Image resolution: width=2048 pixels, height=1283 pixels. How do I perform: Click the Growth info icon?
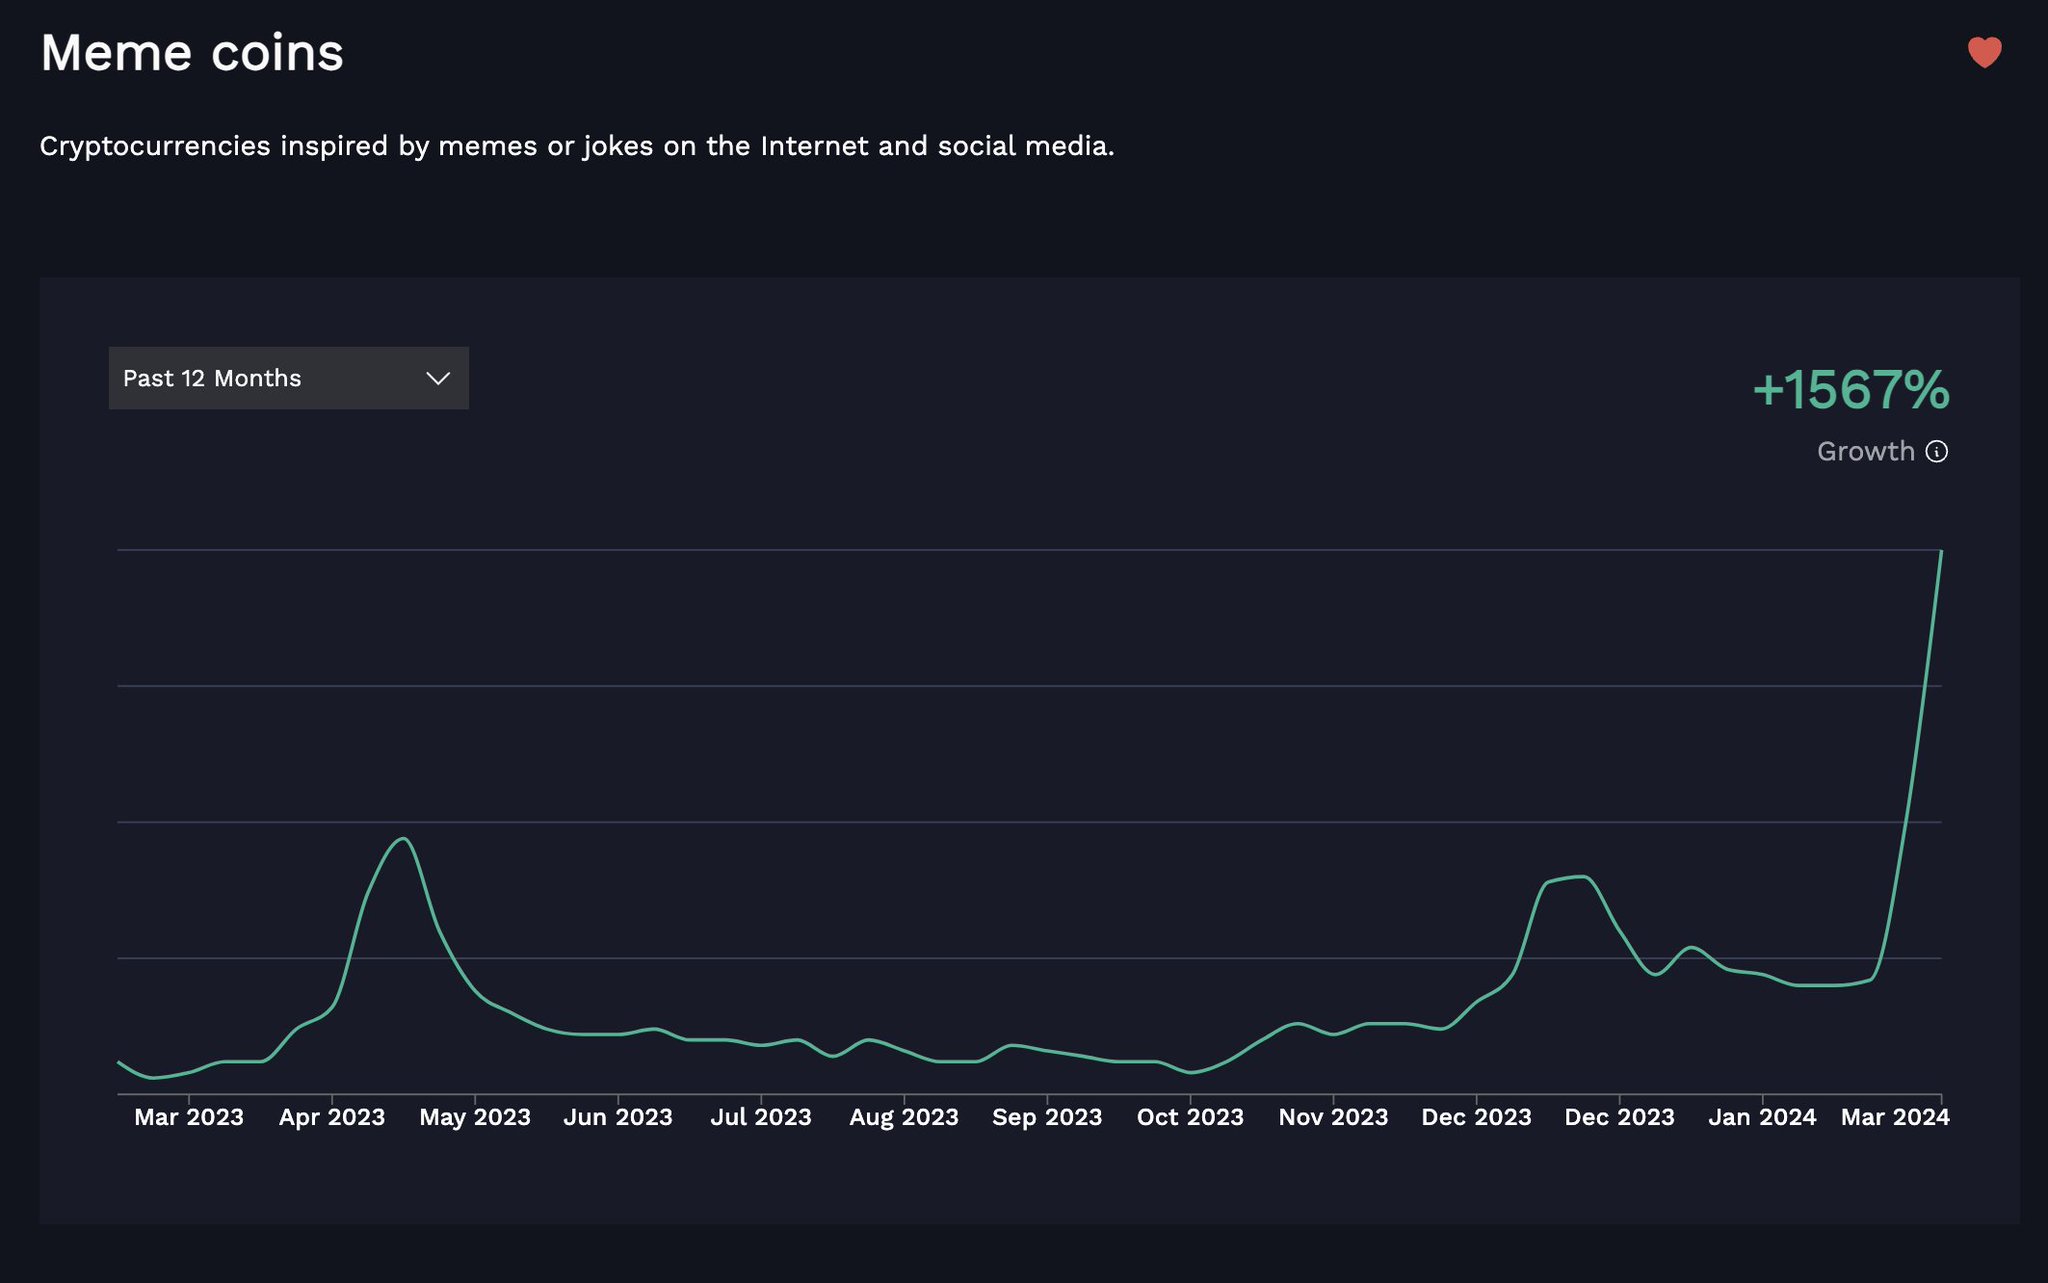[1937, 452]
